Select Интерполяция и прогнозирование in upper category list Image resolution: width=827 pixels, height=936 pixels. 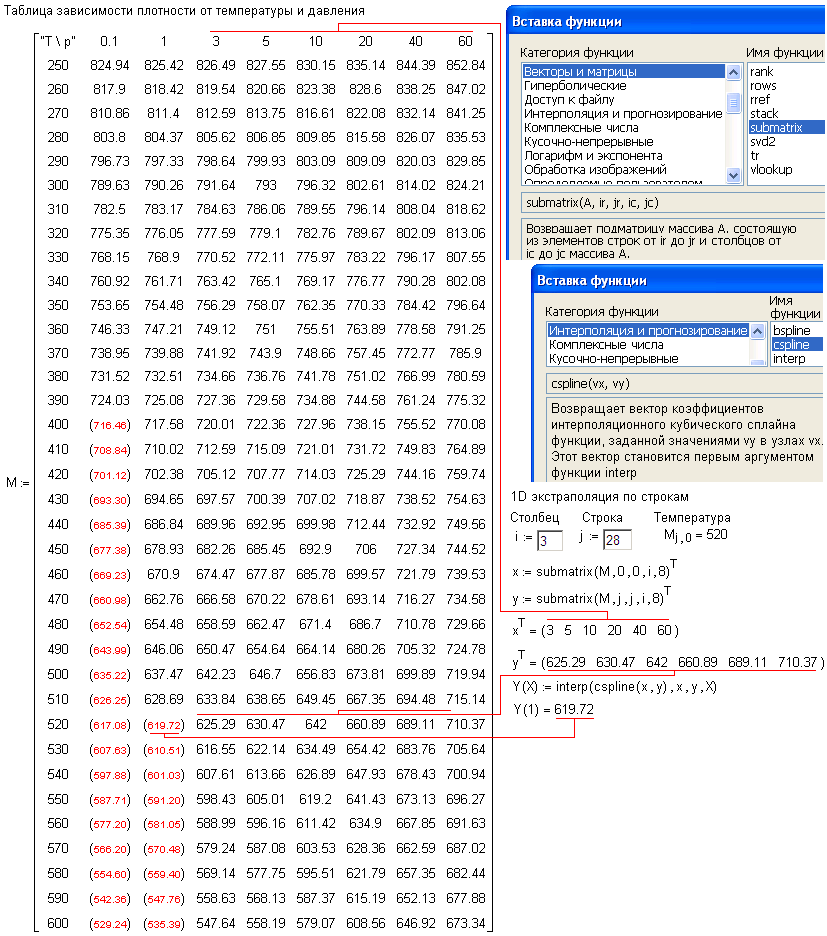pos(623,113)
